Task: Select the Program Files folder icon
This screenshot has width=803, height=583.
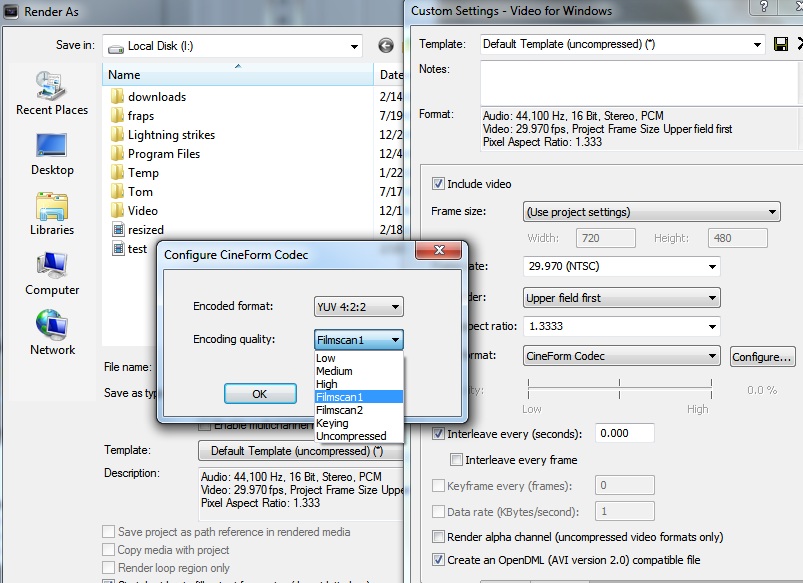Action: tap(118, 153)
